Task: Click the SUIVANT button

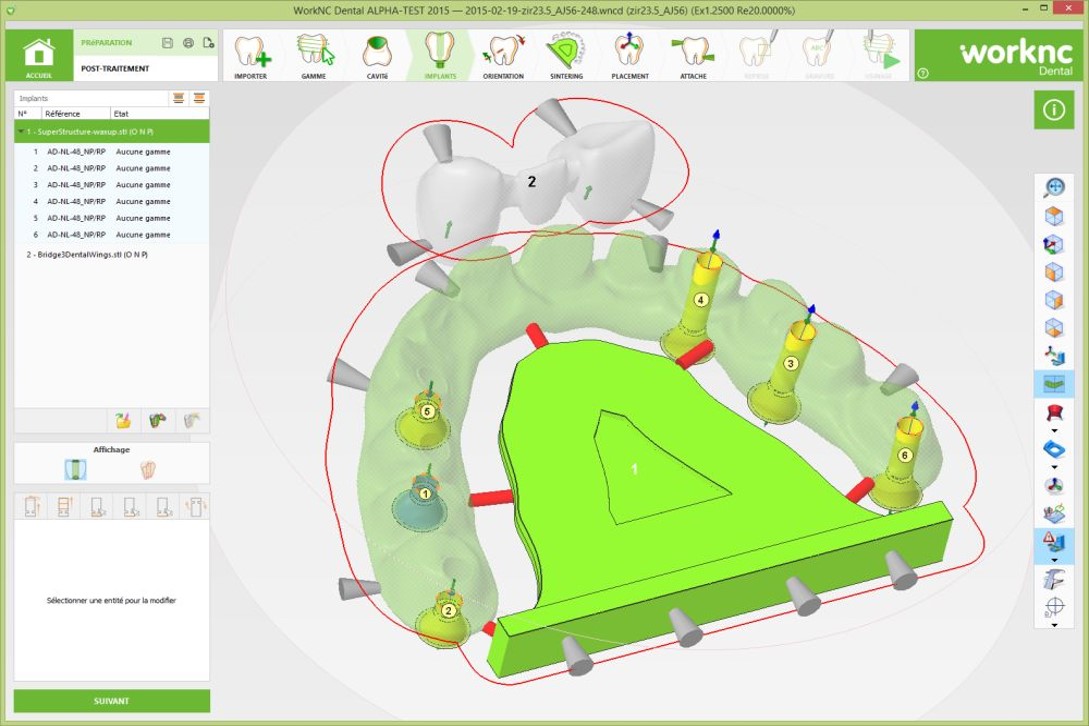Action: point(111,701)
